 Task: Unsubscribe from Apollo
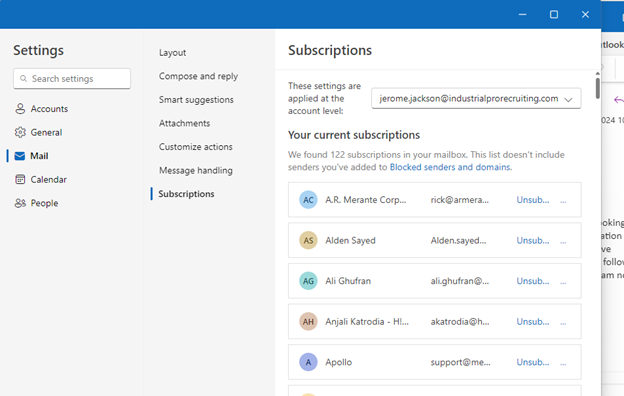[532, 362]
